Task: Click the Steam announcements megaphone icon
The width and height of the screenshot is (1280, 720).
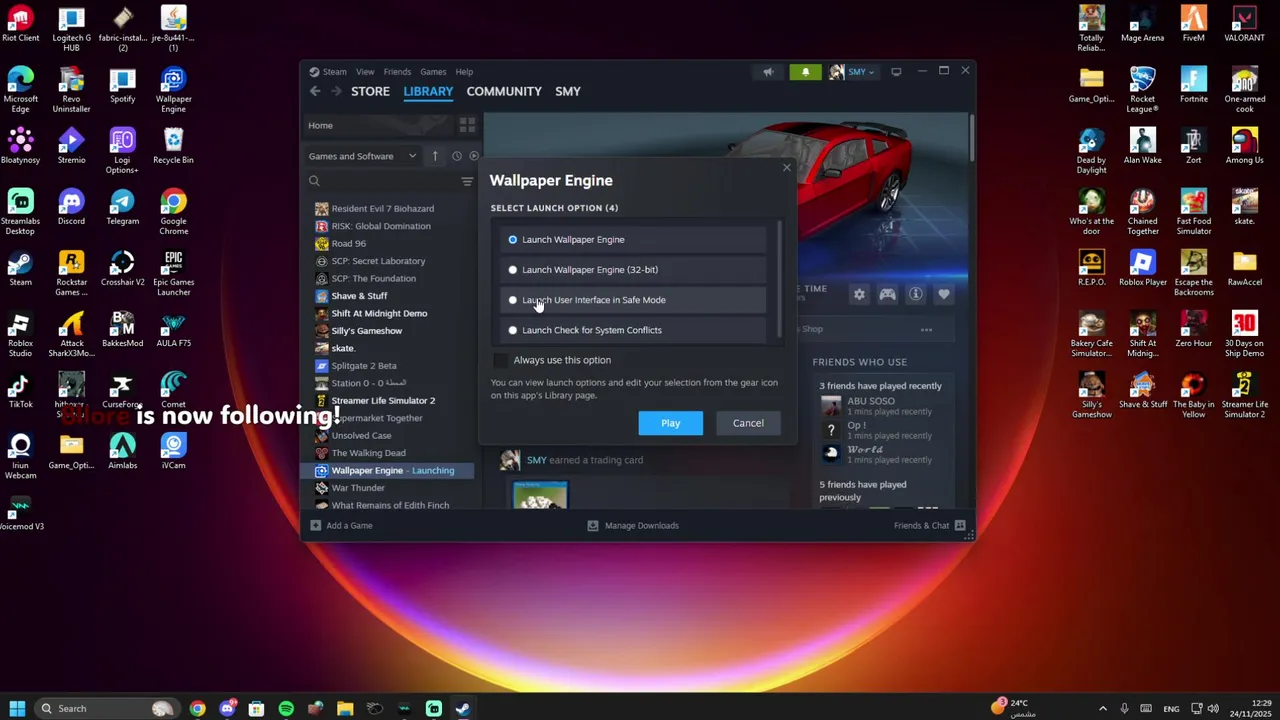Action: click(x=768, y=72)
